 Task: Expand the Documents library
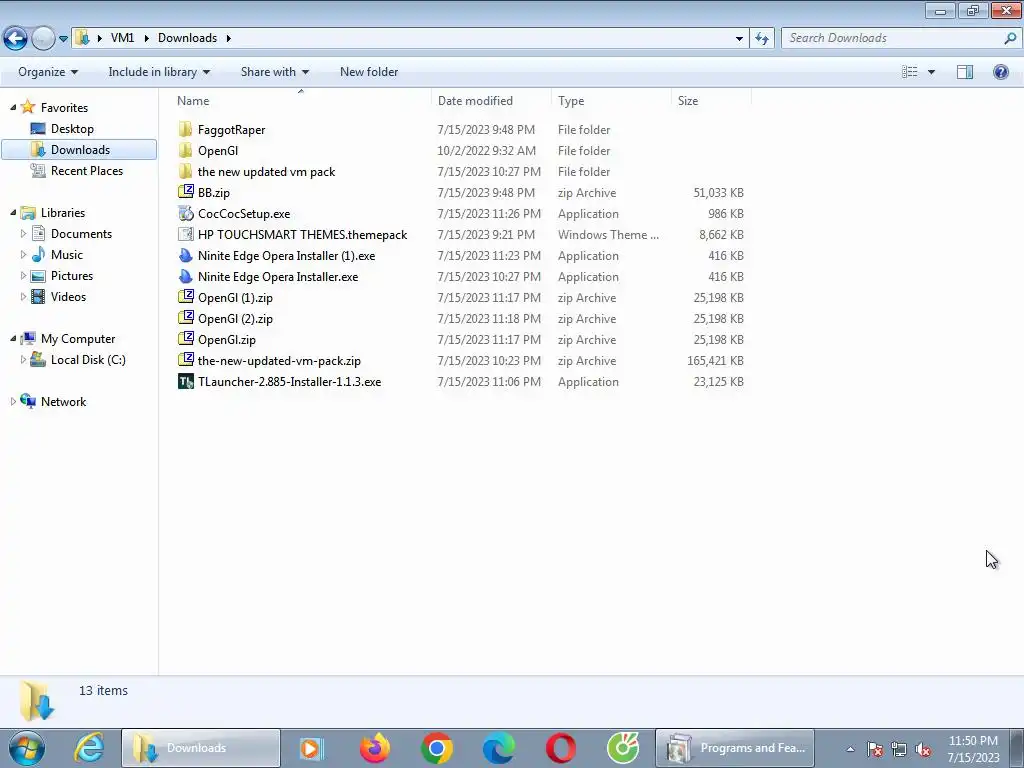(x=24, y=233)
